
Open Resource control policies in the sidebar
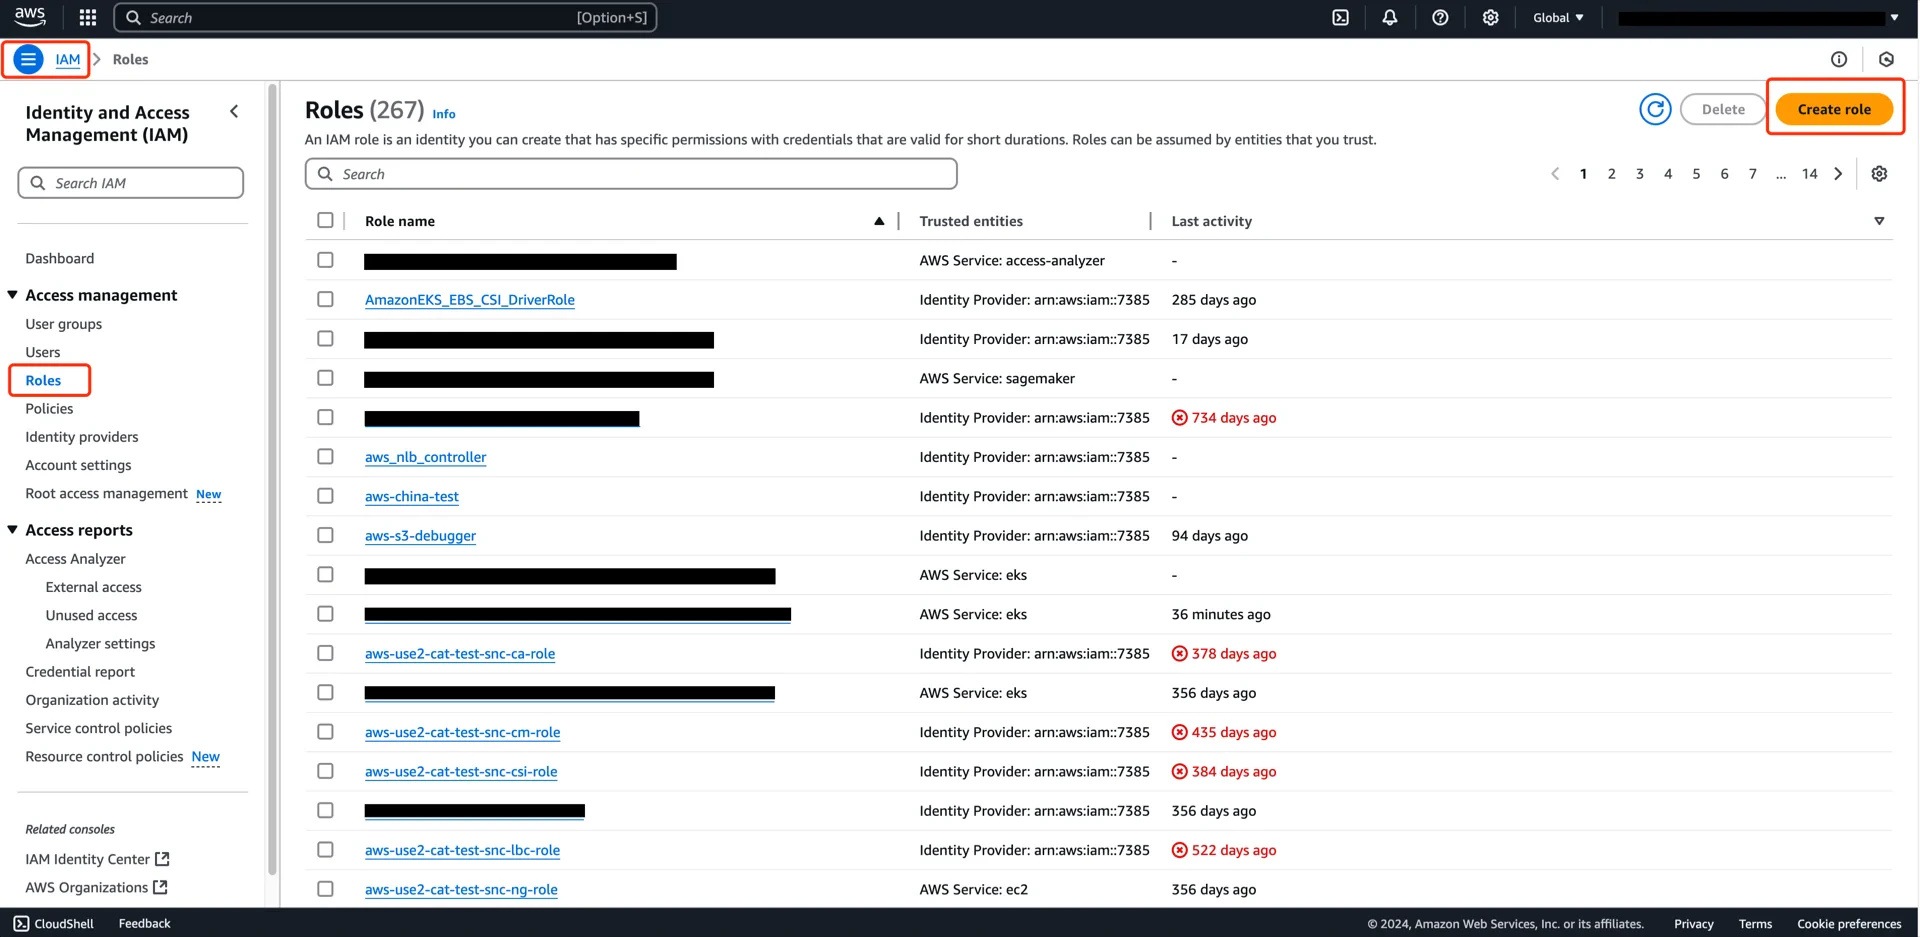(104, 756)
